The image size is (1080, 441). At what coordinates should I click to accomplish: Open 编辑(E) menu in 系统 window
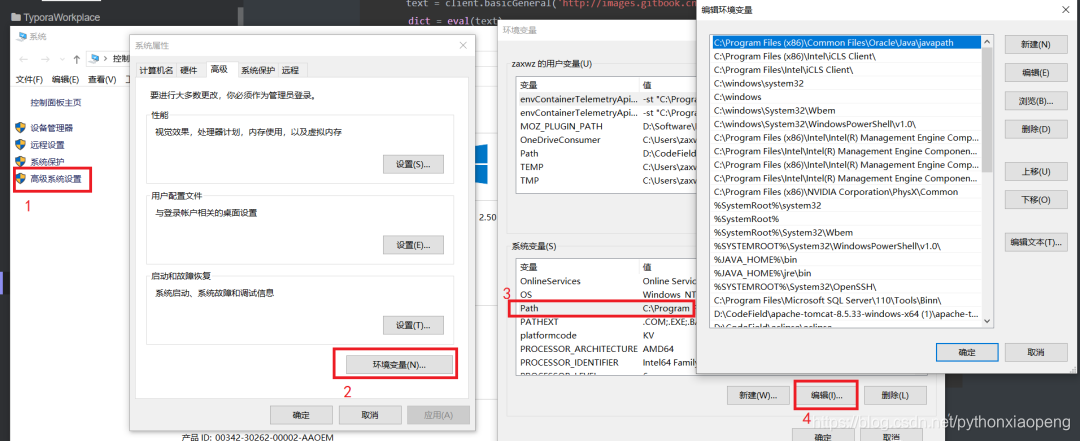(65, 79)
